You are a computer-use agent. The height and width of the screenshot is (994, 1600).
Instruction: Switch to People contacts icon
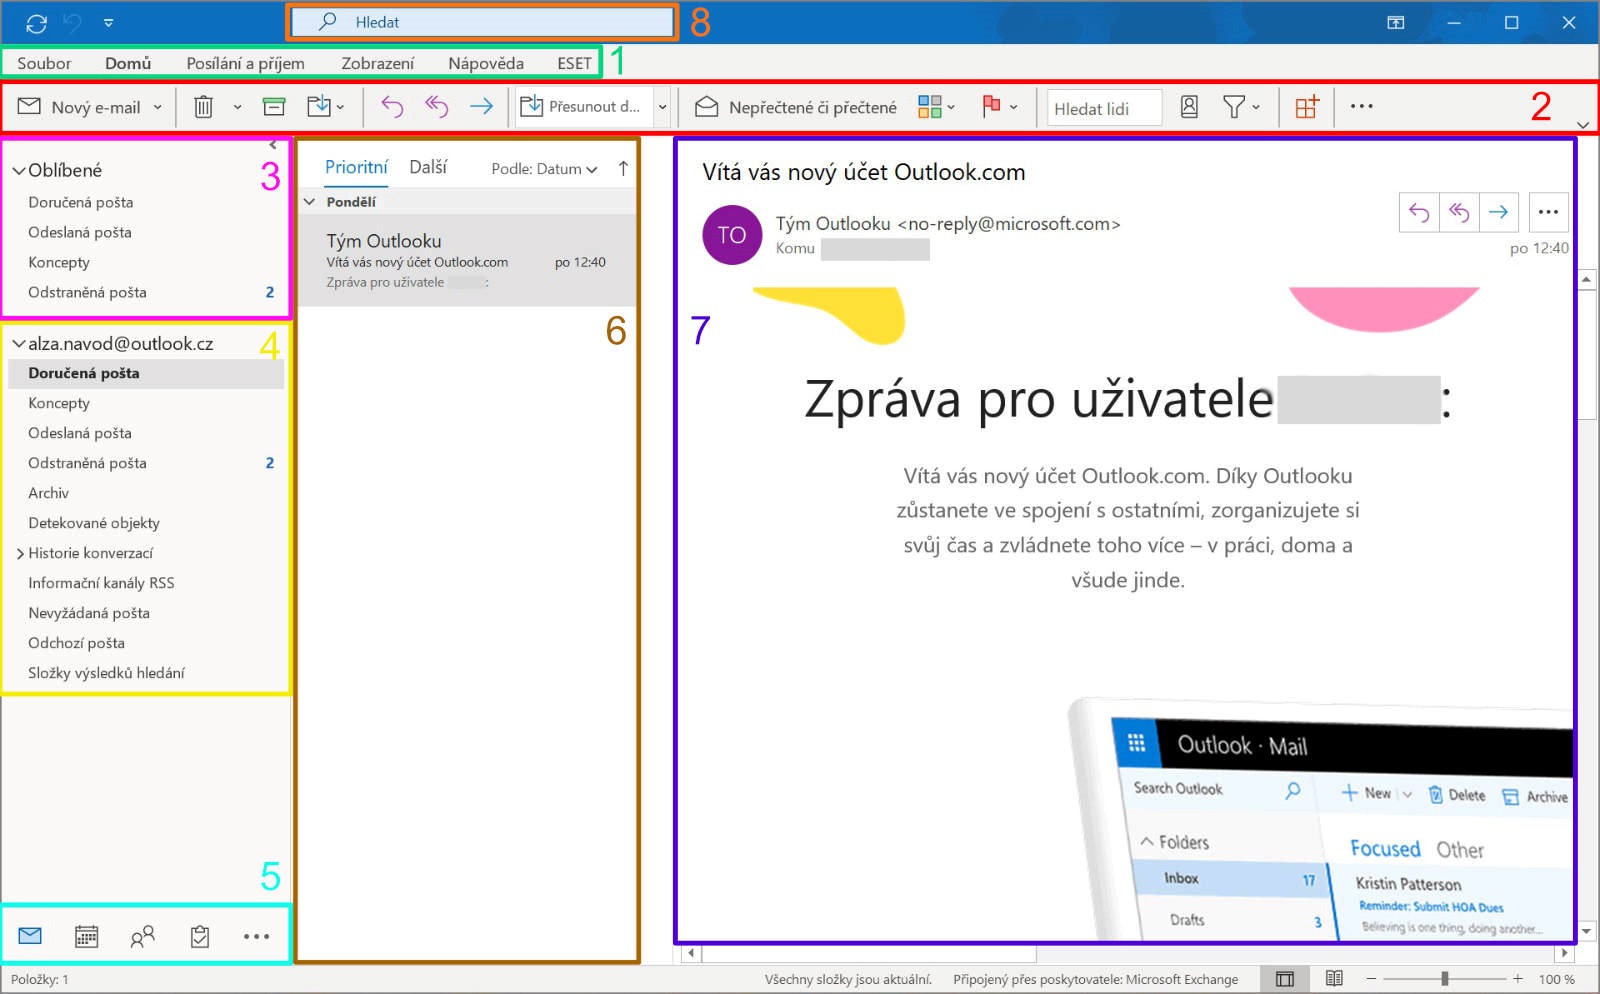[143, 936]
